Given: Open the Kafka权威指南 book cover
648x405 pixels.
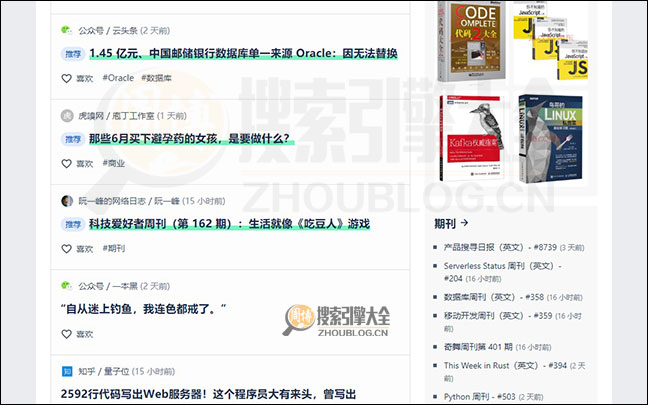Looking at the screenshot, I should coord(472,138).
